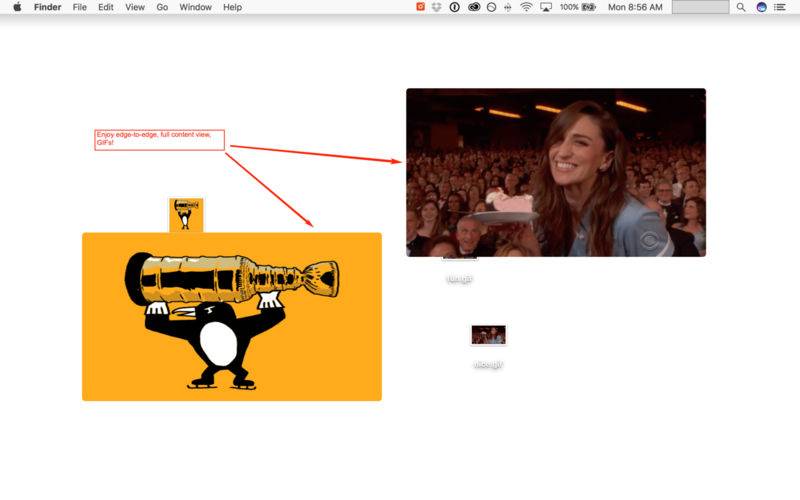800x500 pixels.
Task: Open the AirPlay display menu
Action: pos(546,7)
